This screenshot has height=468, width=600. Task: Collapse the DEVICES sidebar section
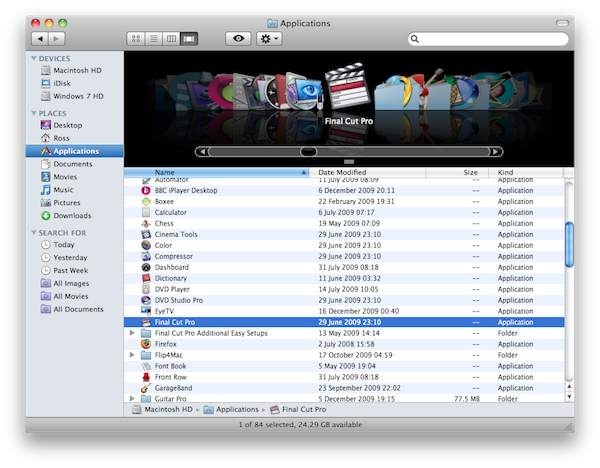[x=34, y=59]
